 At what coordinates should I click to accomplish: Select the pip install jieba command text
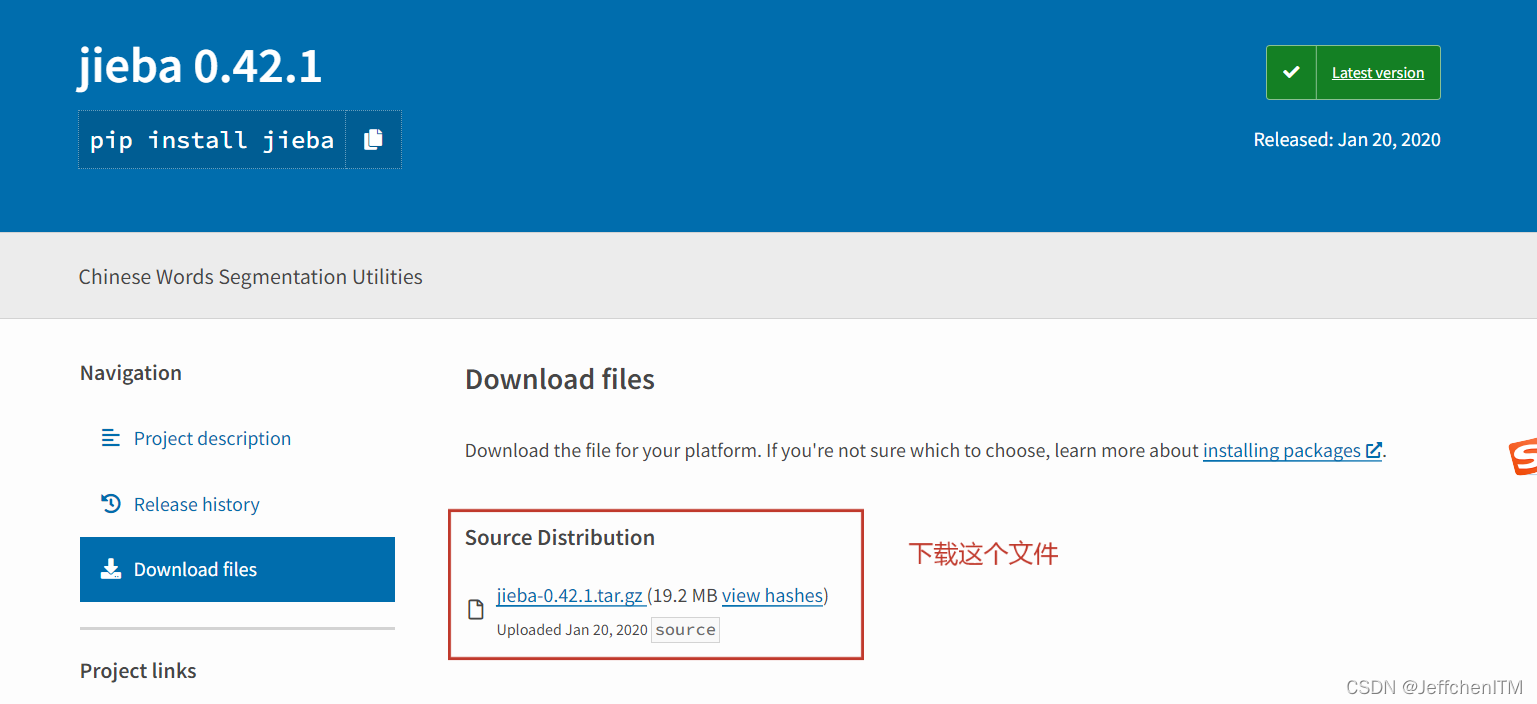[212, 140]
